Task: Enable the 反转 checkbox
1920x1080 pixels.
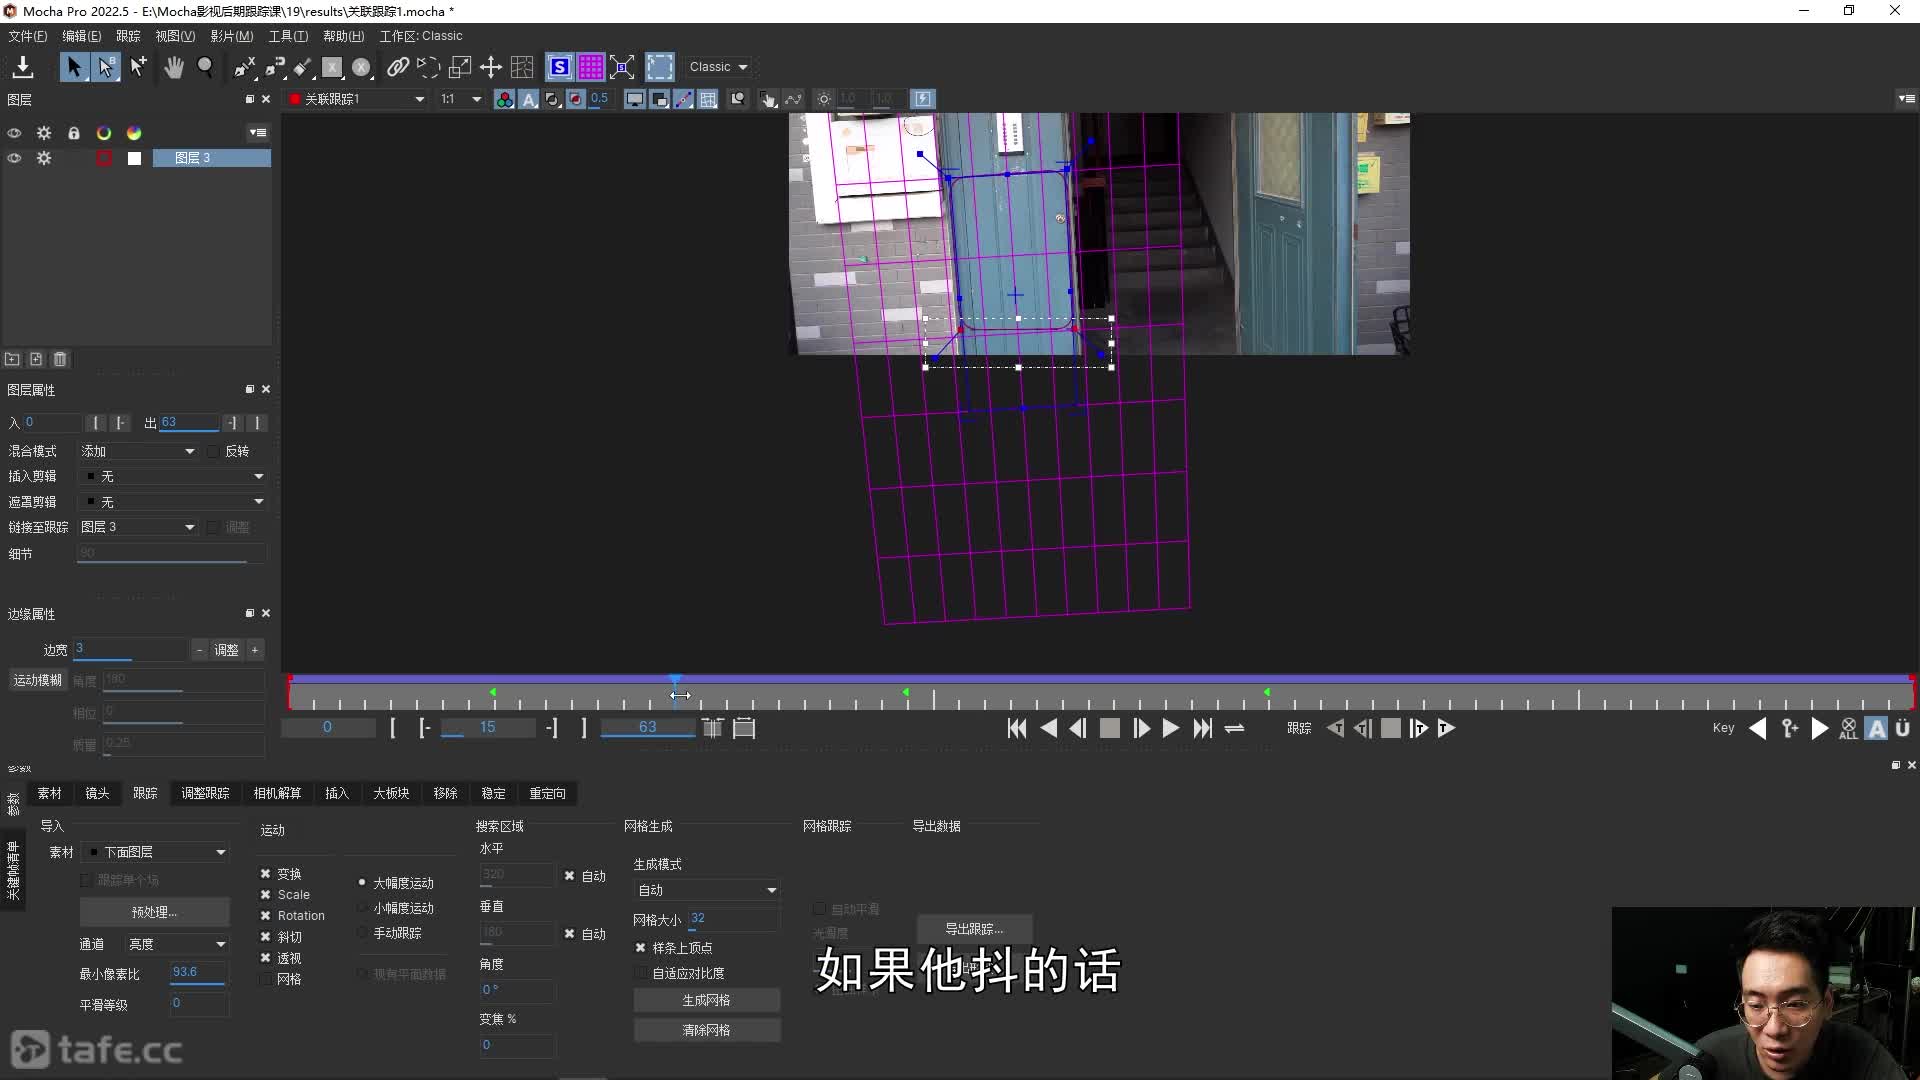Action: tap(213, 452)
